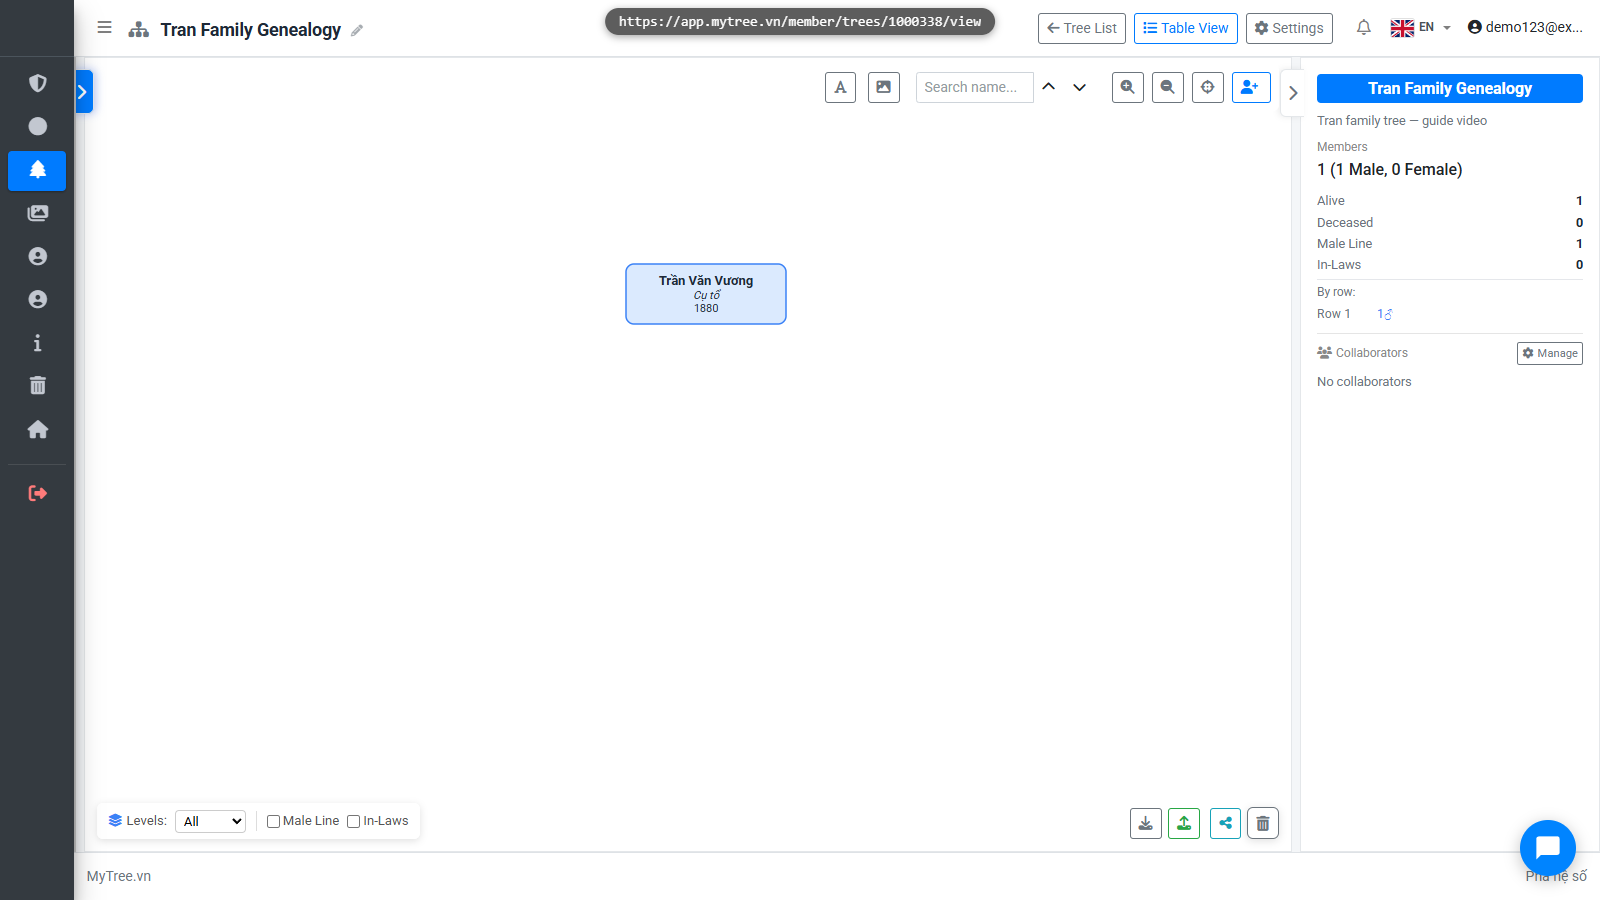This screenshot has width=1600, height=900.
Task: Open tree Settings
Action: click(x=1289, y=28)
